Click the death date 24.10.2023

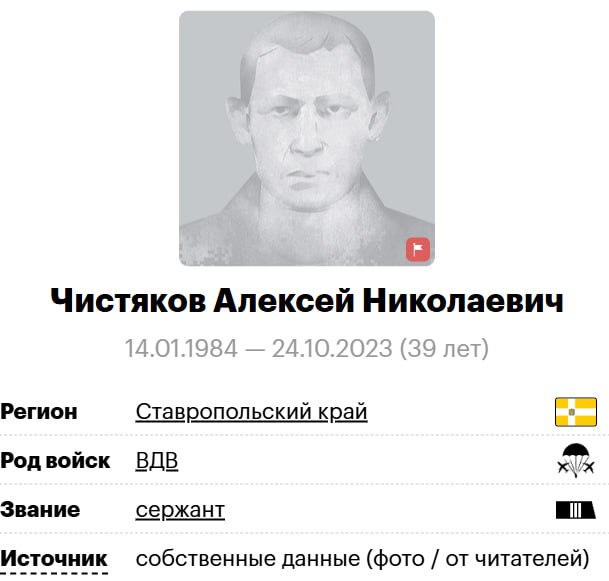click(332, 348)
